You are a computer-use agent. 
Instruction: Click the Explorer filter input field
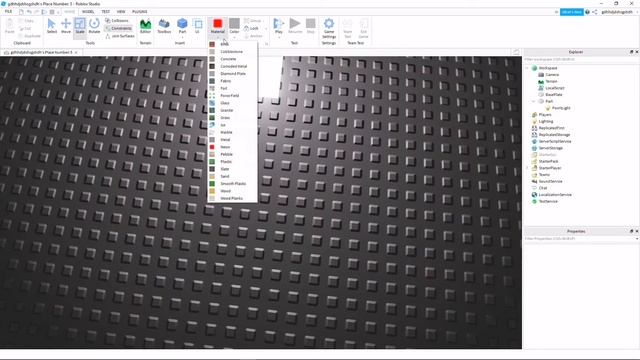coord(581,59)
